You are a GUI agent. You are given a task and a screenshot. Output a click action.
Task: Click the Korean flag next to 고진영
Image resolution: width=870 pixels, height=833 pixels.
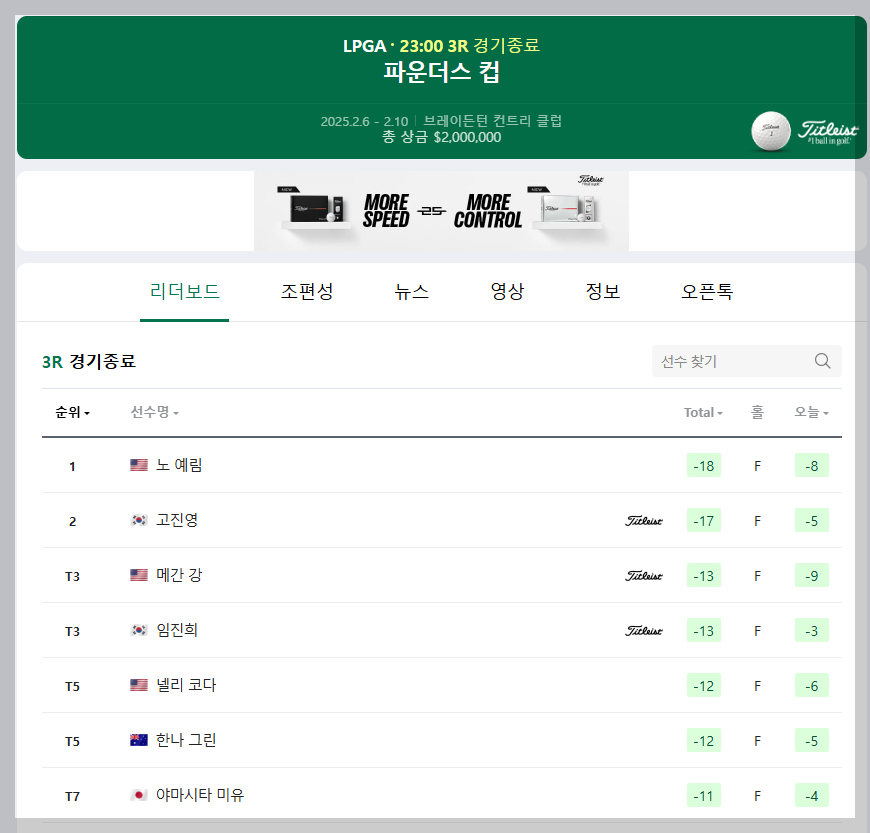click(139, 520)
